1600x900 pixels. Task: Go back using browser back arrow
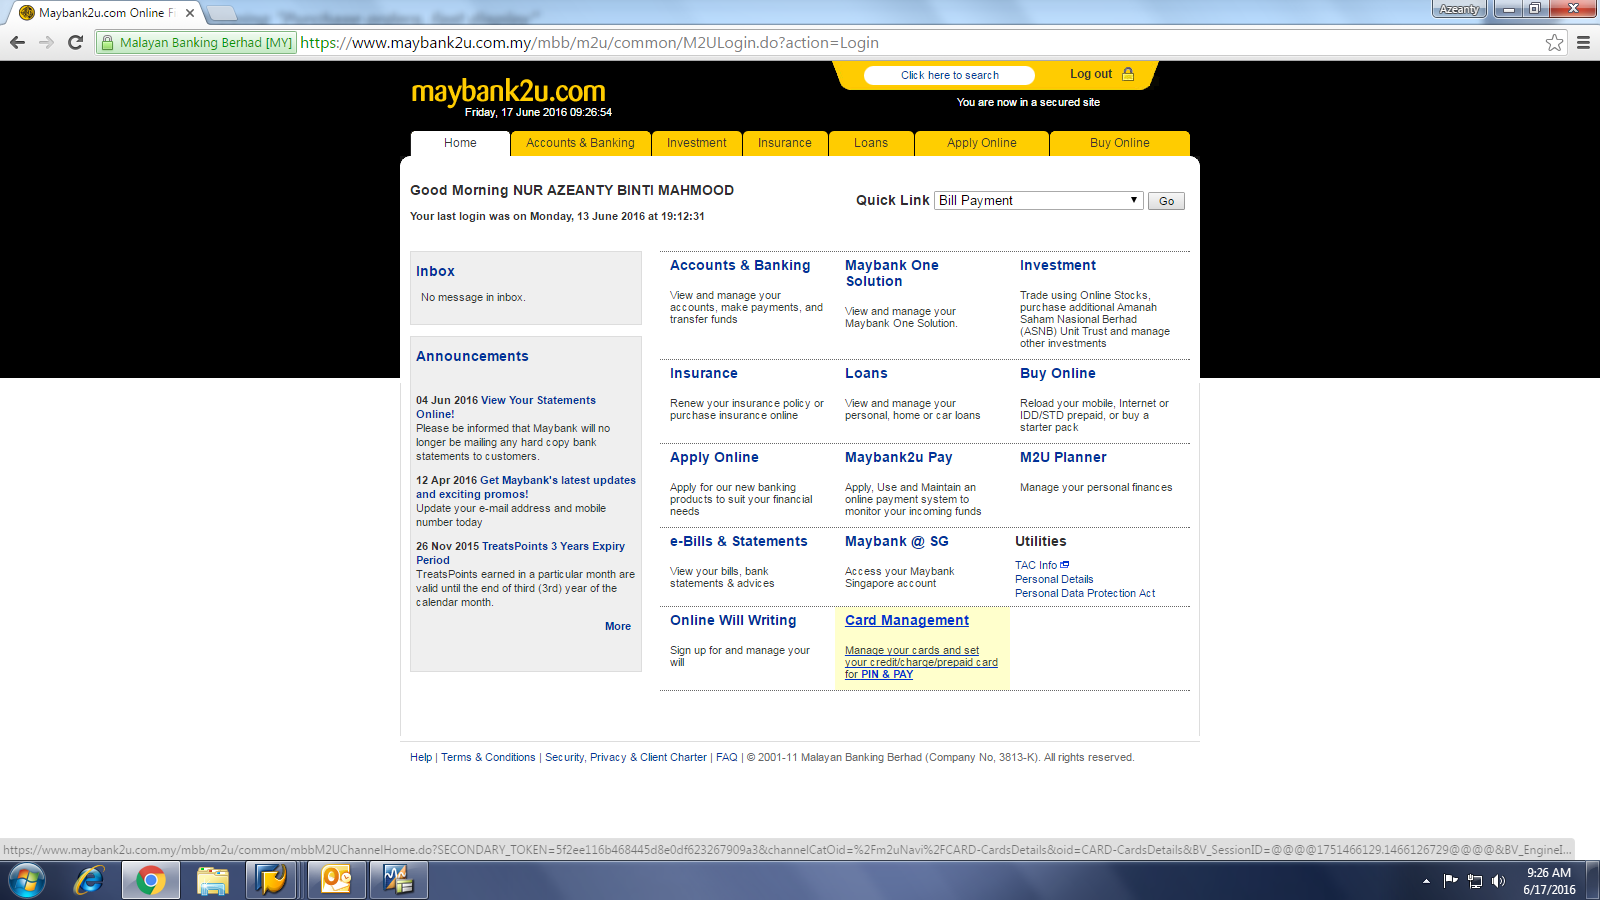pos(17,43)
